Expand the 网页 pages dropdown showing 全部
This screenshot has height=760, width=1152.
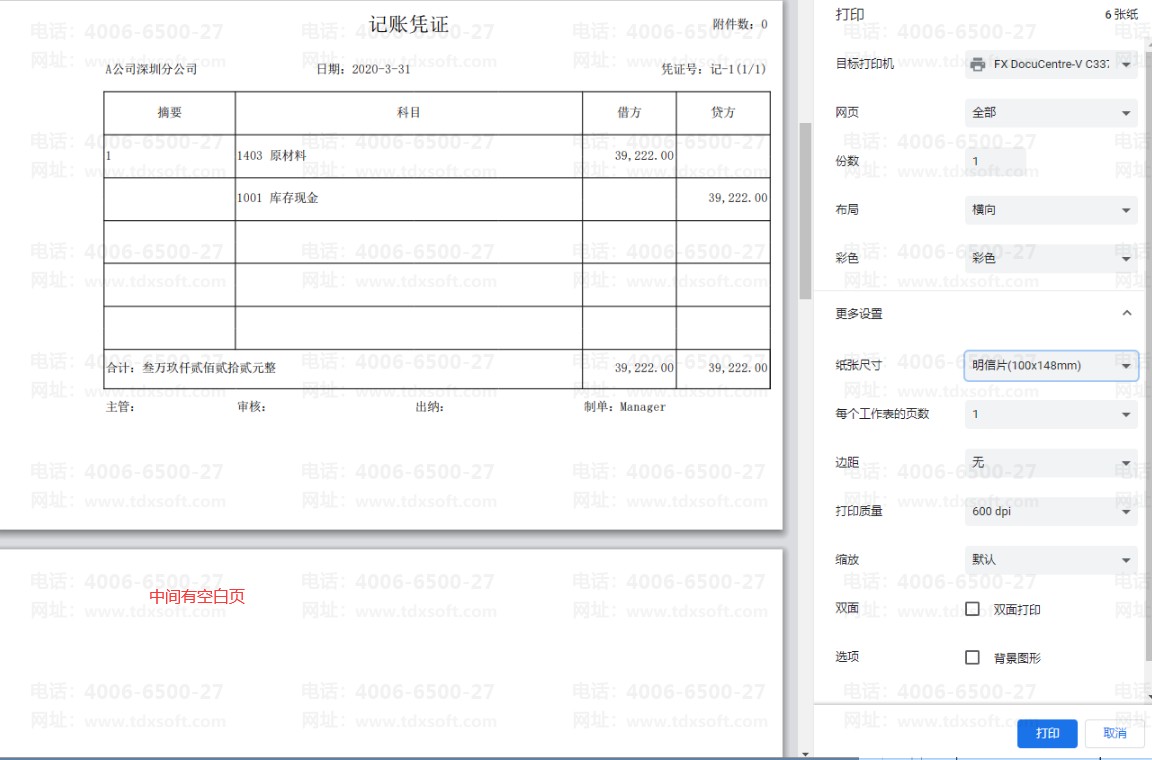[x=1050, y=113]
